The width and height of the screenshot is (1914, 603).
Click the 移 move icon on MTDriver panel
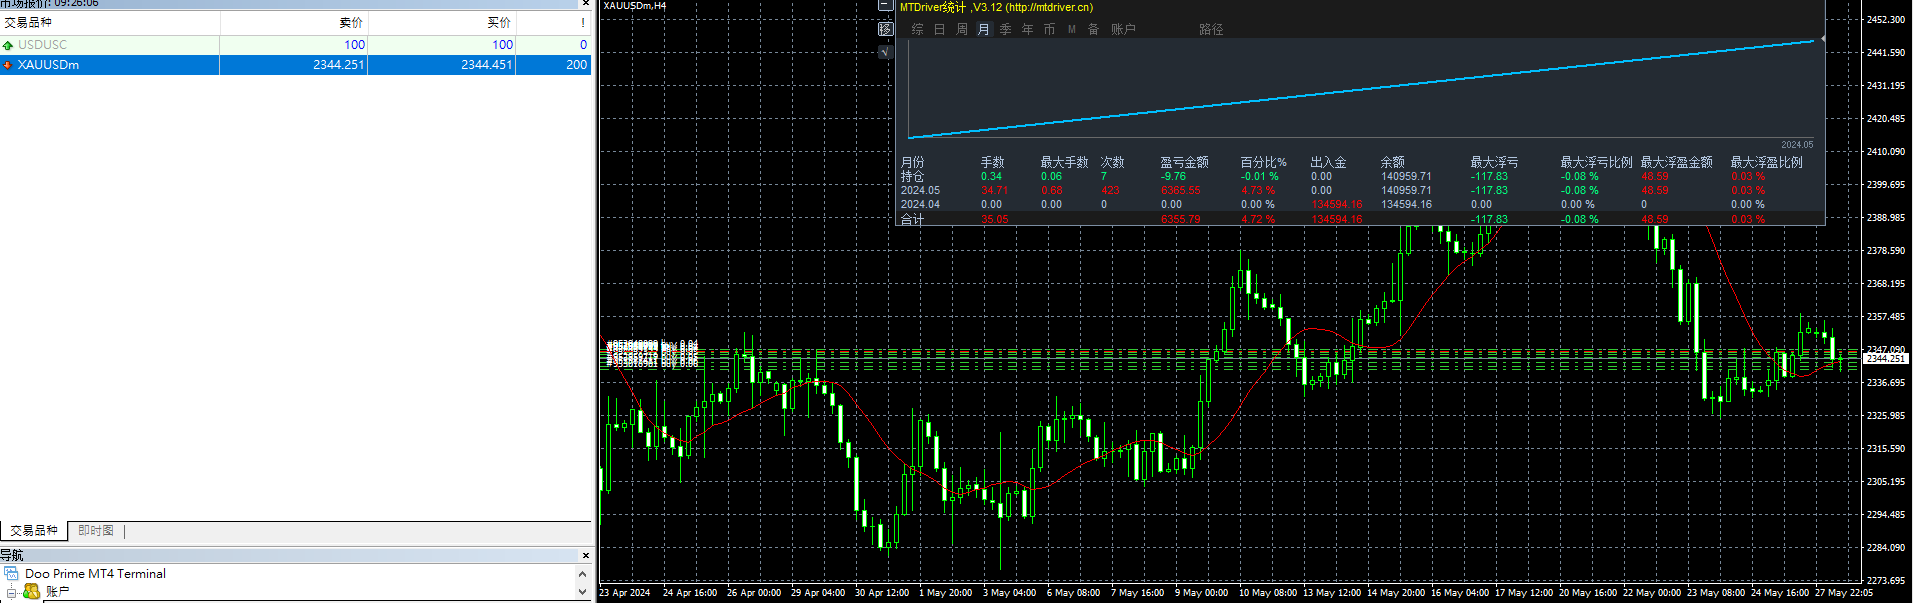coord(885,29)
